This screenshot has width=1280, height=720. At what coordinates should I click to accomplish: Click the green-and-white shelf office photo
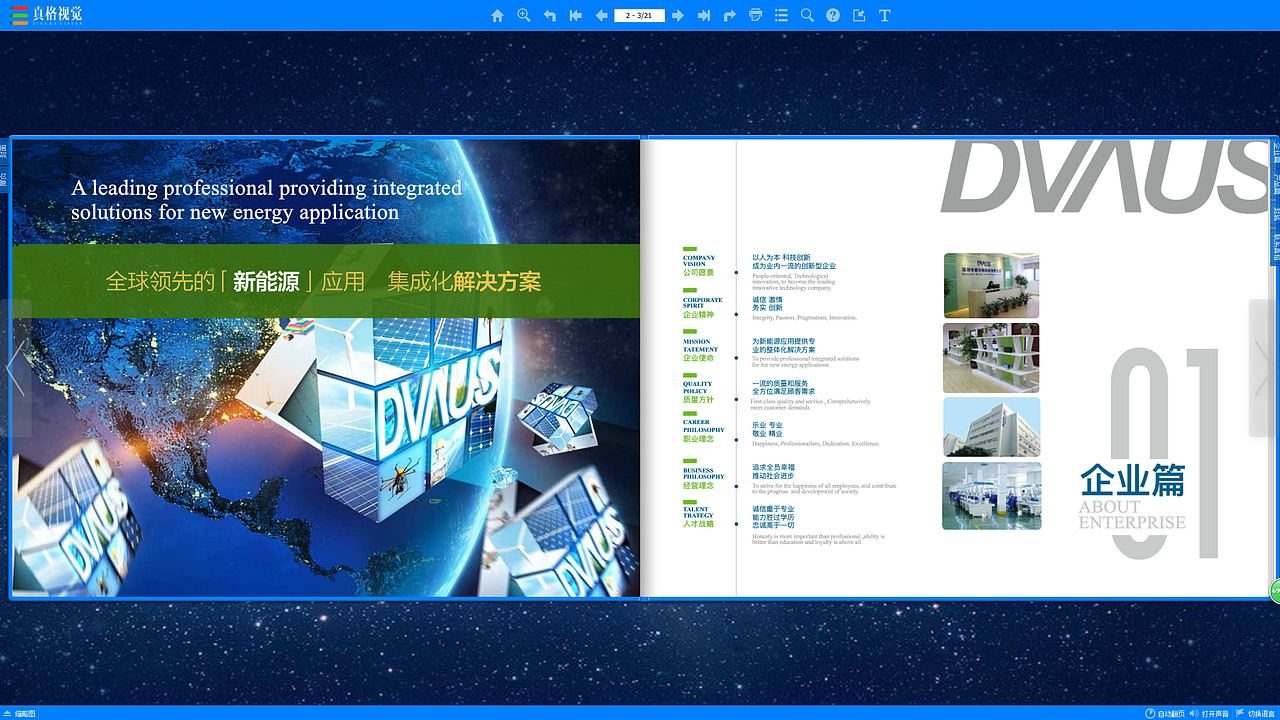point(991,357)
